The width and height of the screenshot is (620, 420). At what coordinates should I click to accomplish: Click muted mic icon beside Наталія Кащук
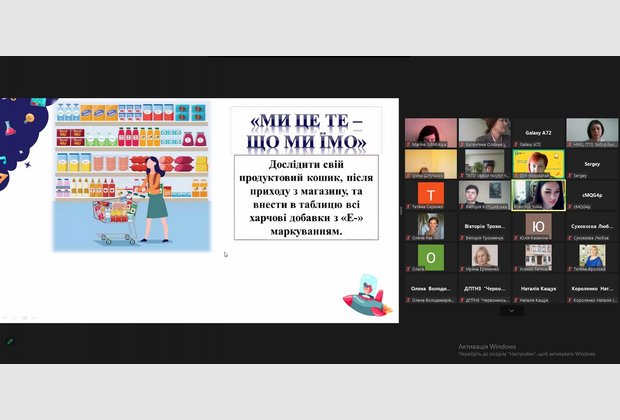coord(516,300)
